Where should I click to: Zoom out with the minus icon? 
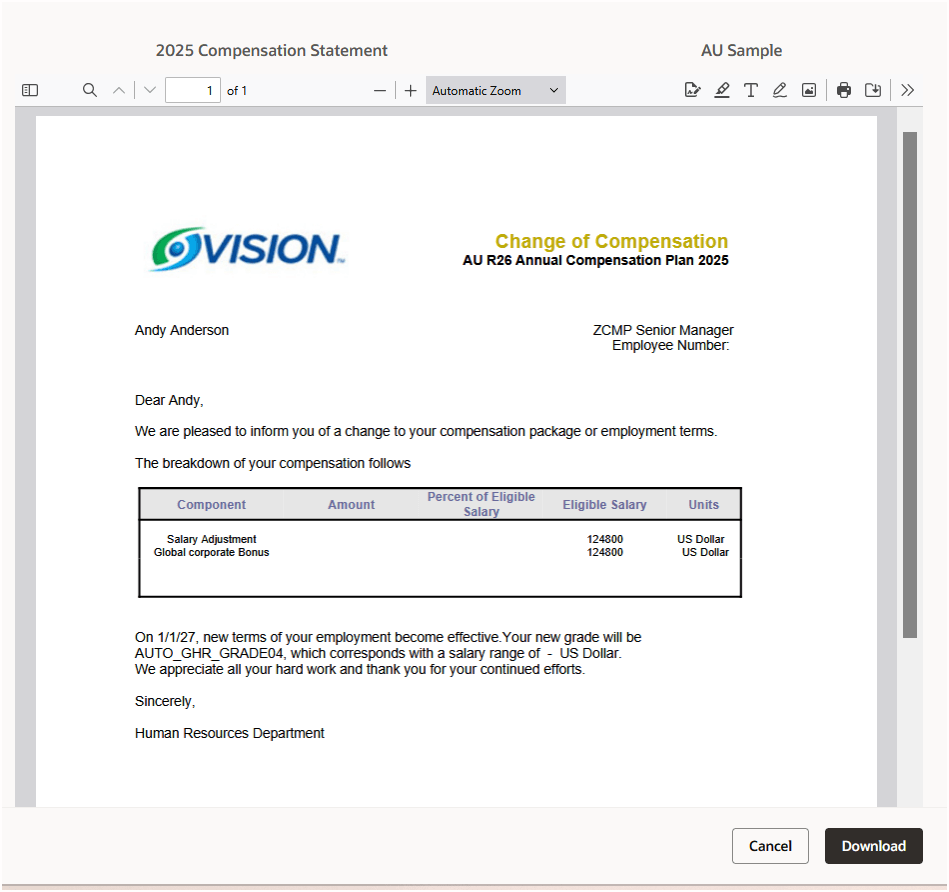(x=379, y=91)
